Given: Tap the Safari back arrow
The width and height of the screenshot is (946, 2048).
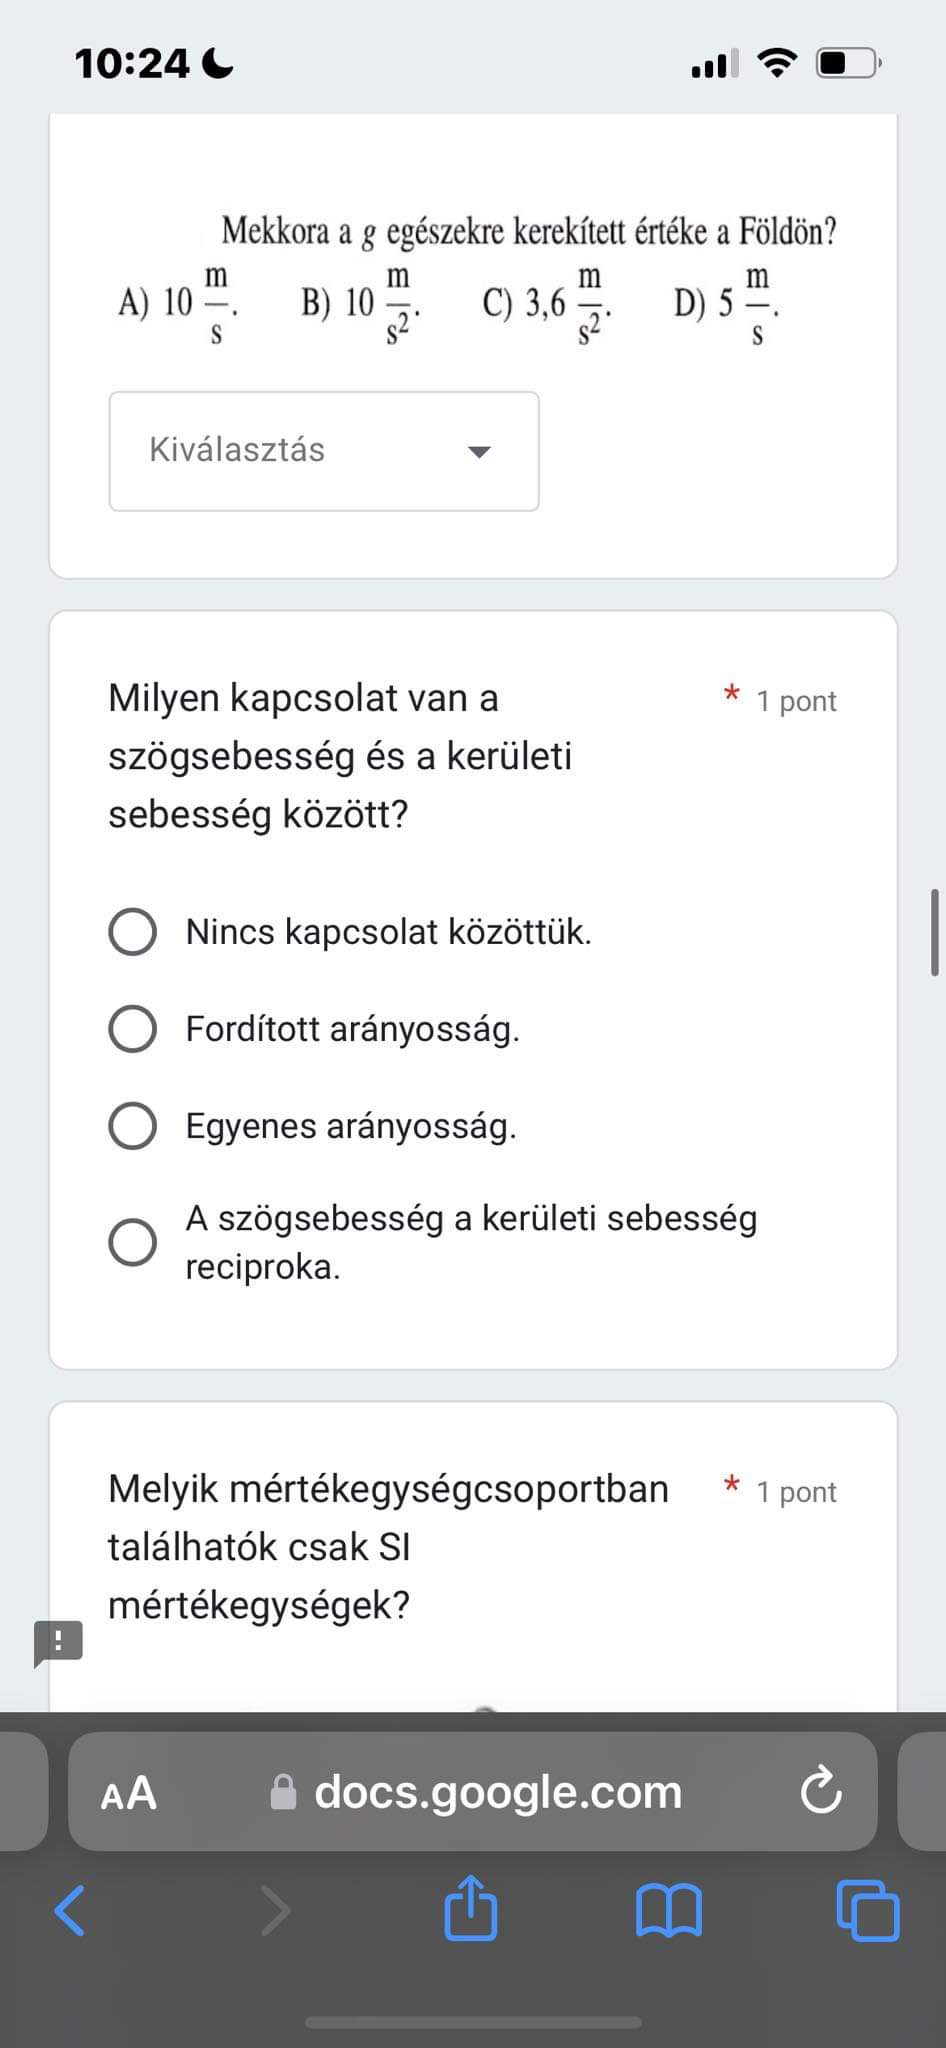Looking at the screenshot, I should [70, 1911].
